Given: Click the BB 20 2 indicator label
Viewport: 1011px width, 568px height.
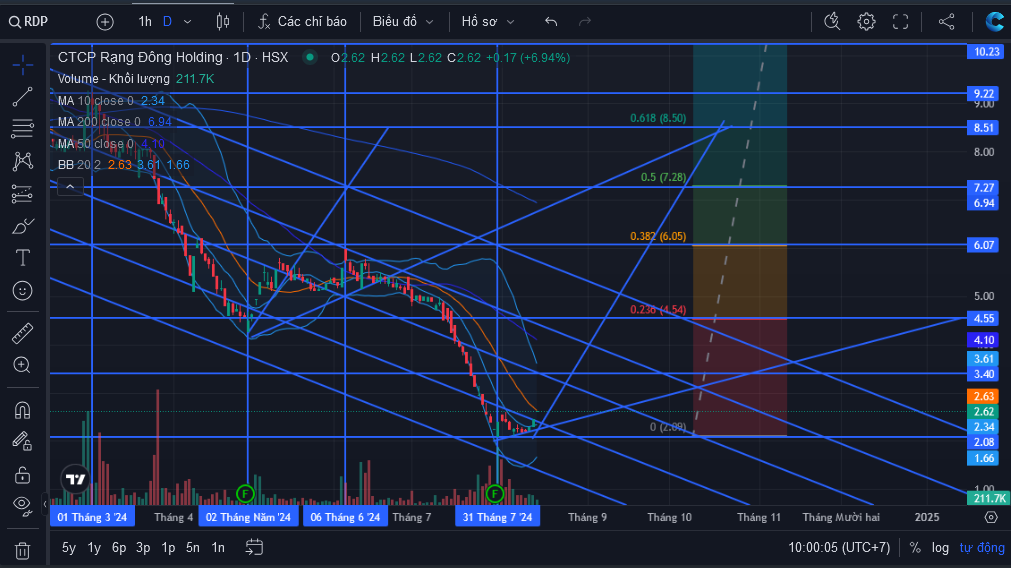Looking at the screenshot, I should pyautogui.click(x=79, y=165).
